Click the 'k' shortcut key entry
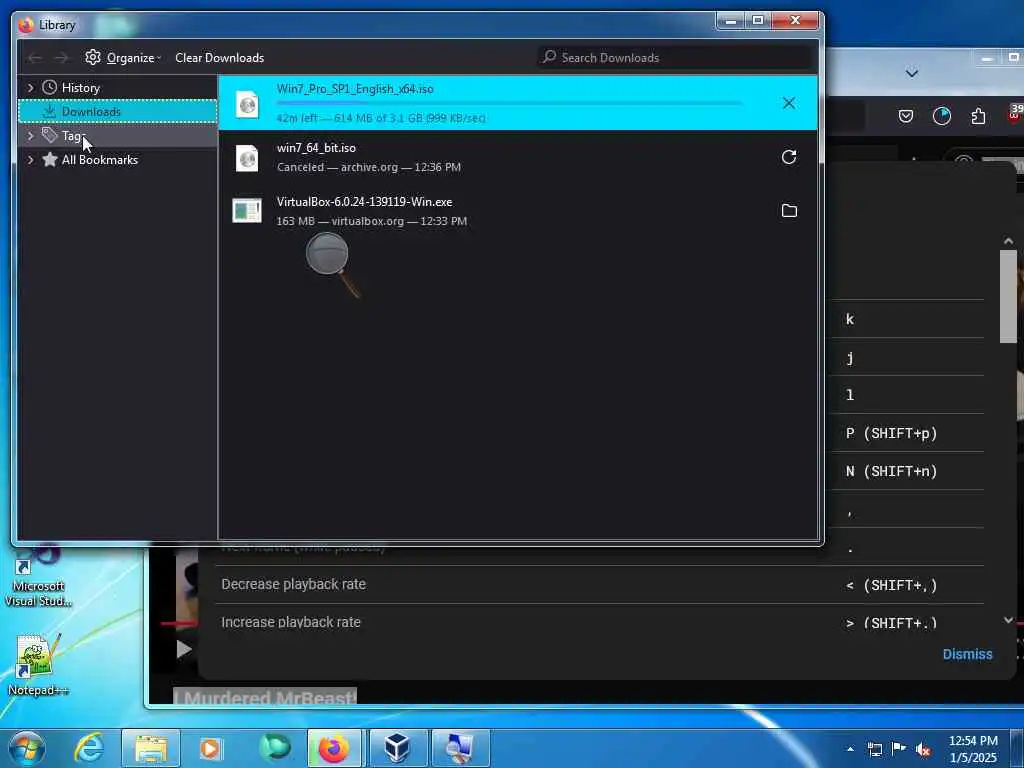Image resolution: width=1024 pixels, height=768 pixels. 850,319
